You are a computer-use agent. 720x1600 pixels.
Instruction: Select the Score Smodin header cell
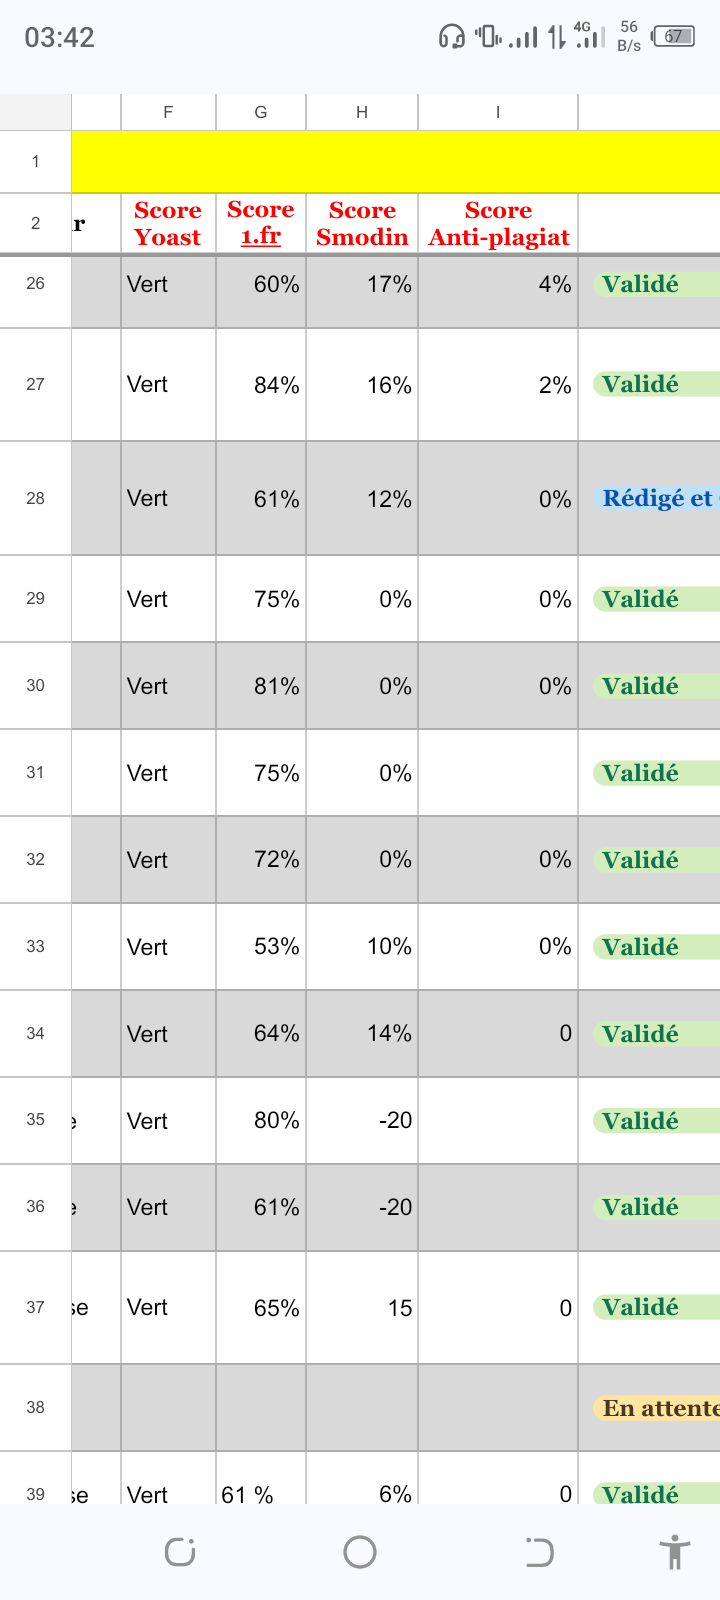(x=362, y=223)
